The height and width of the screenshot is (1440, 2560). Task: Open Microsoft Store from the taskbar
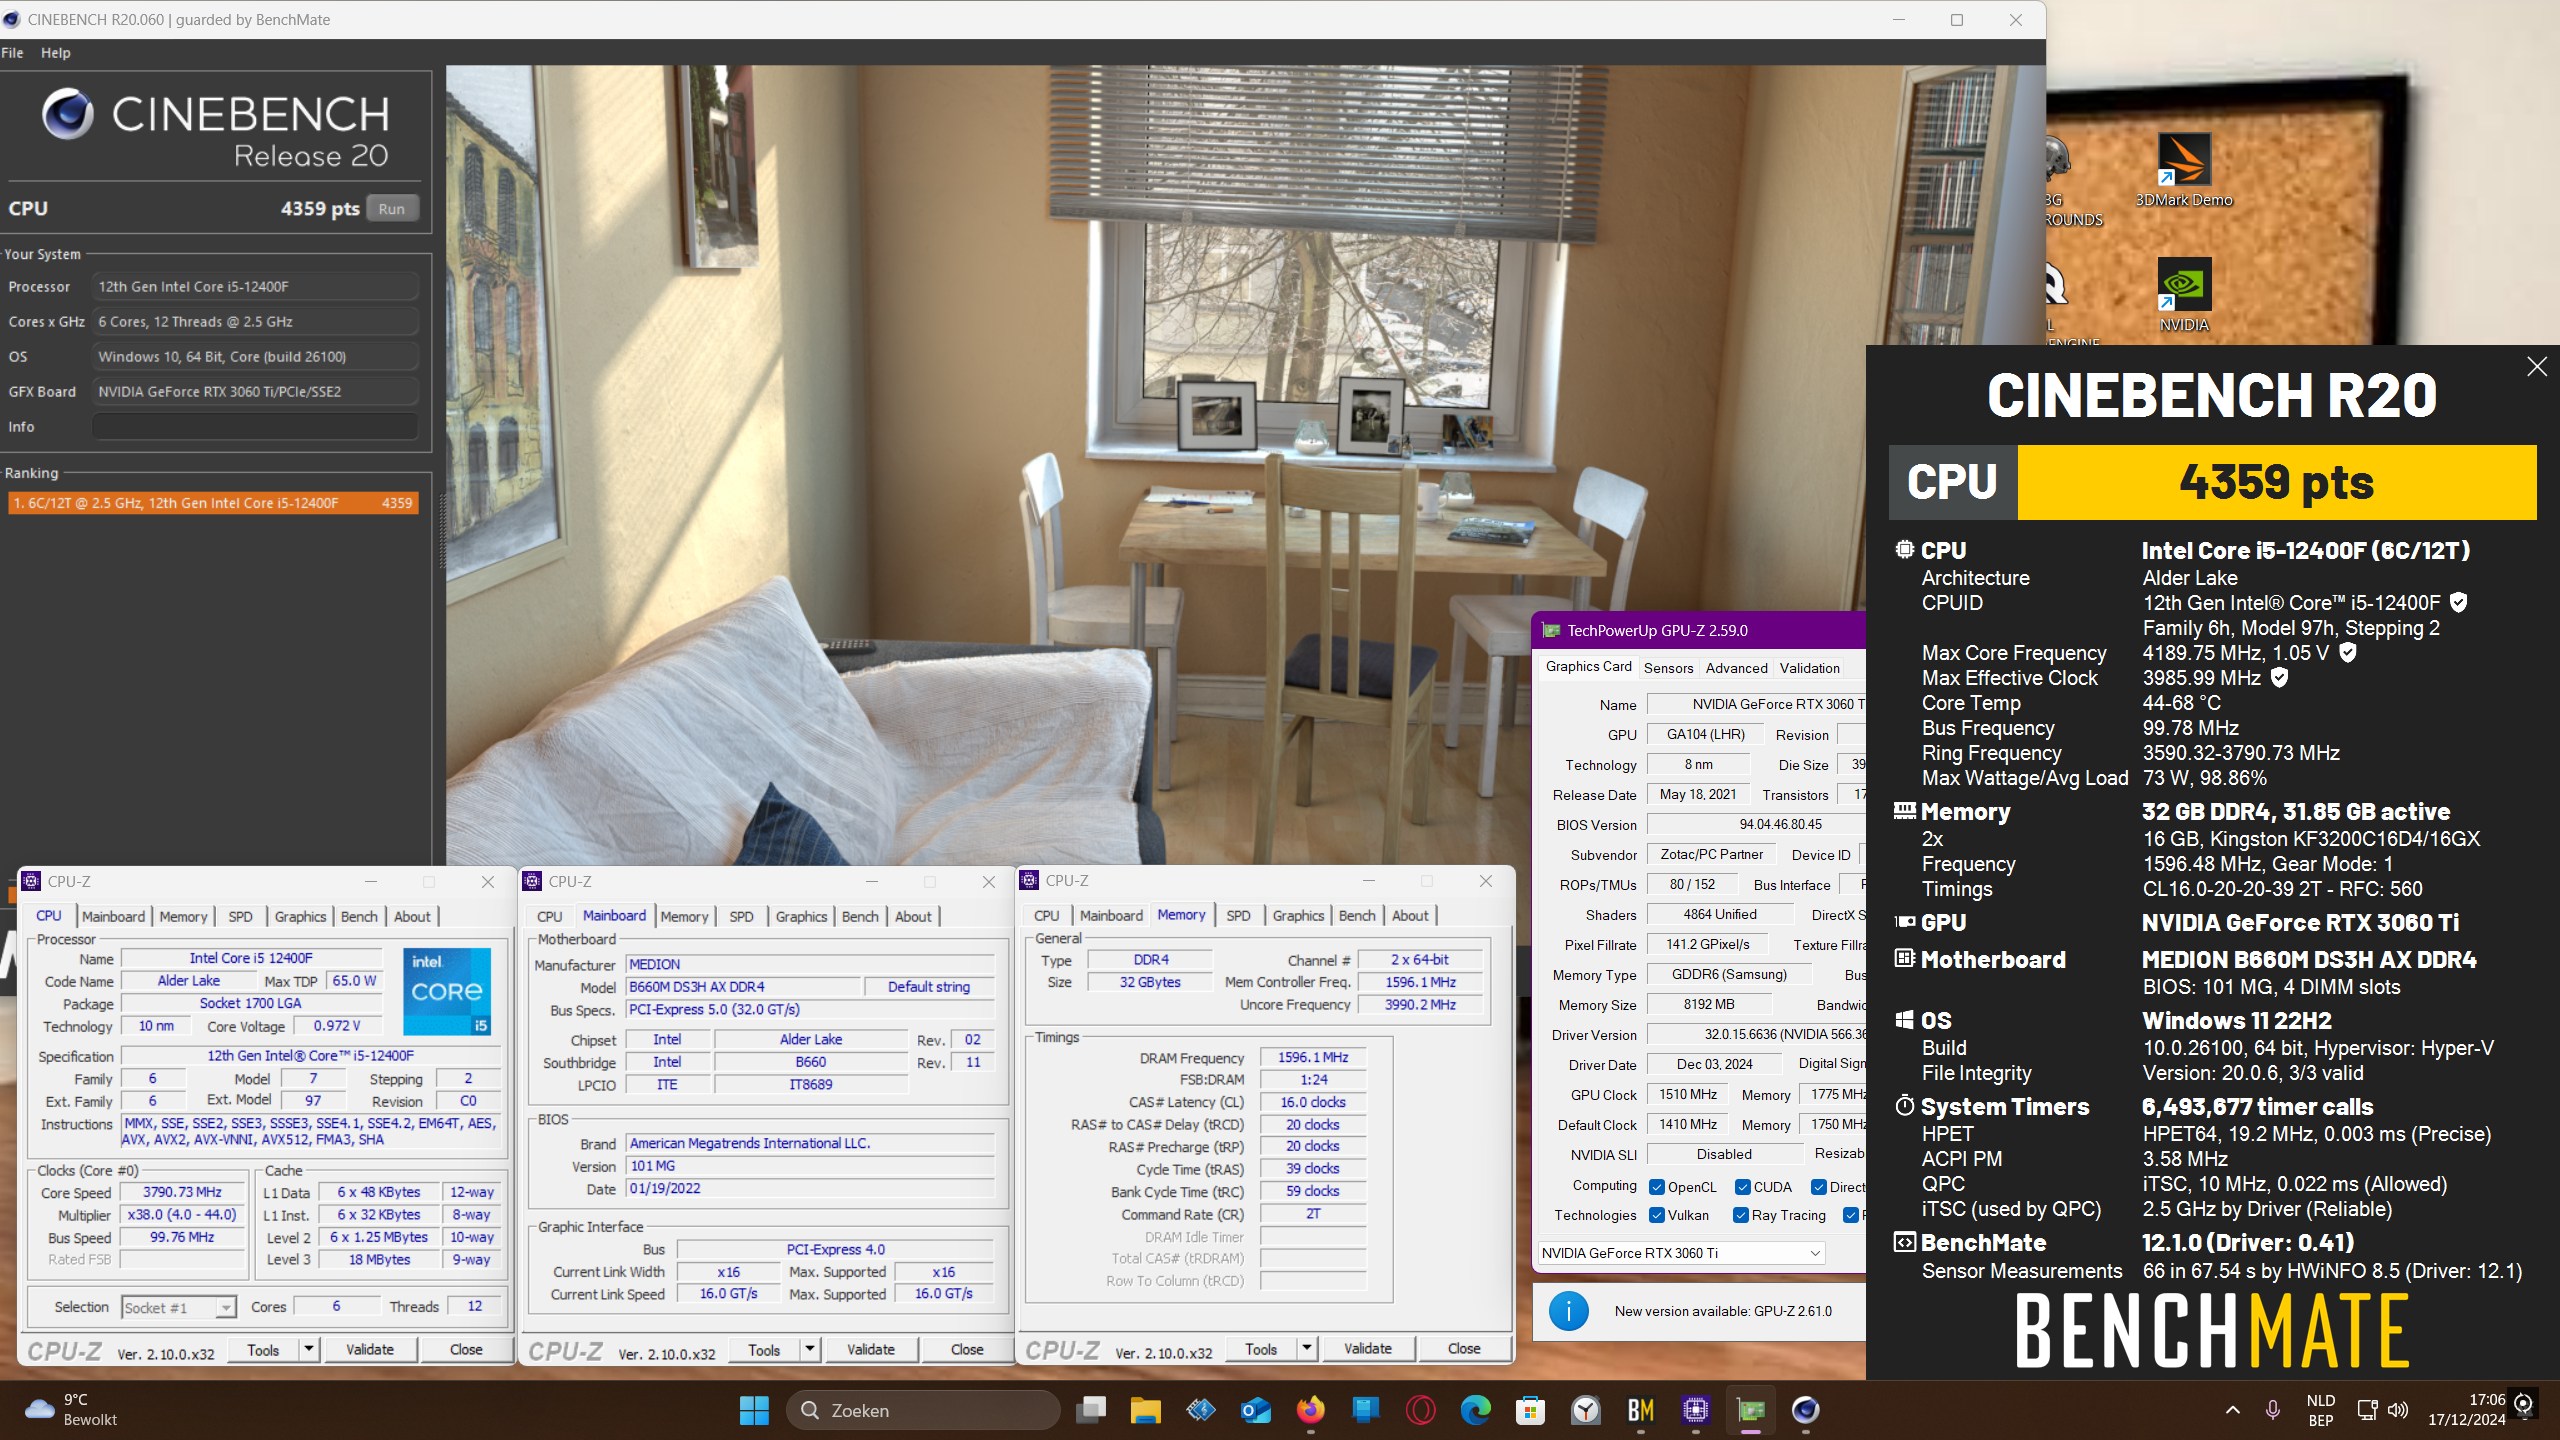[1531, 1410]
